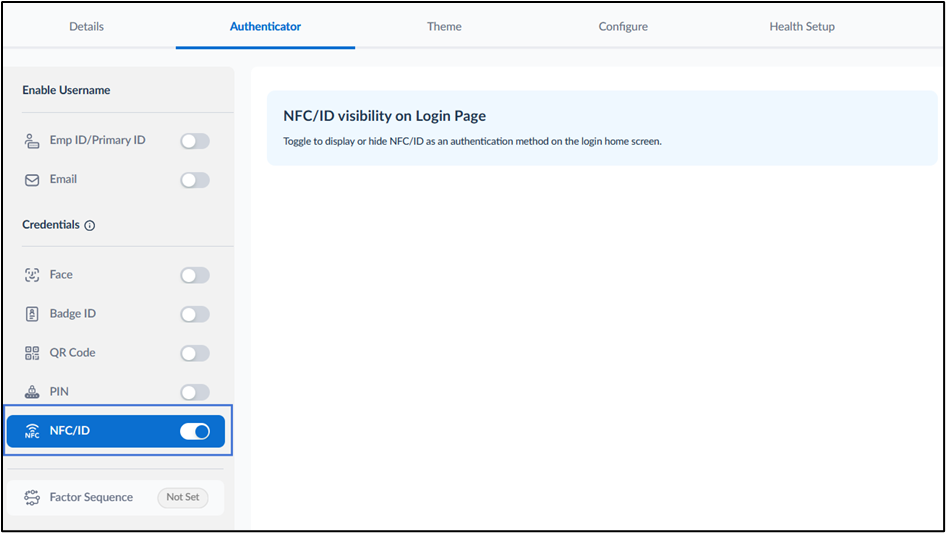Click the Badge ID card icon
Screen dimensions: 946x533
click(32, 314)
